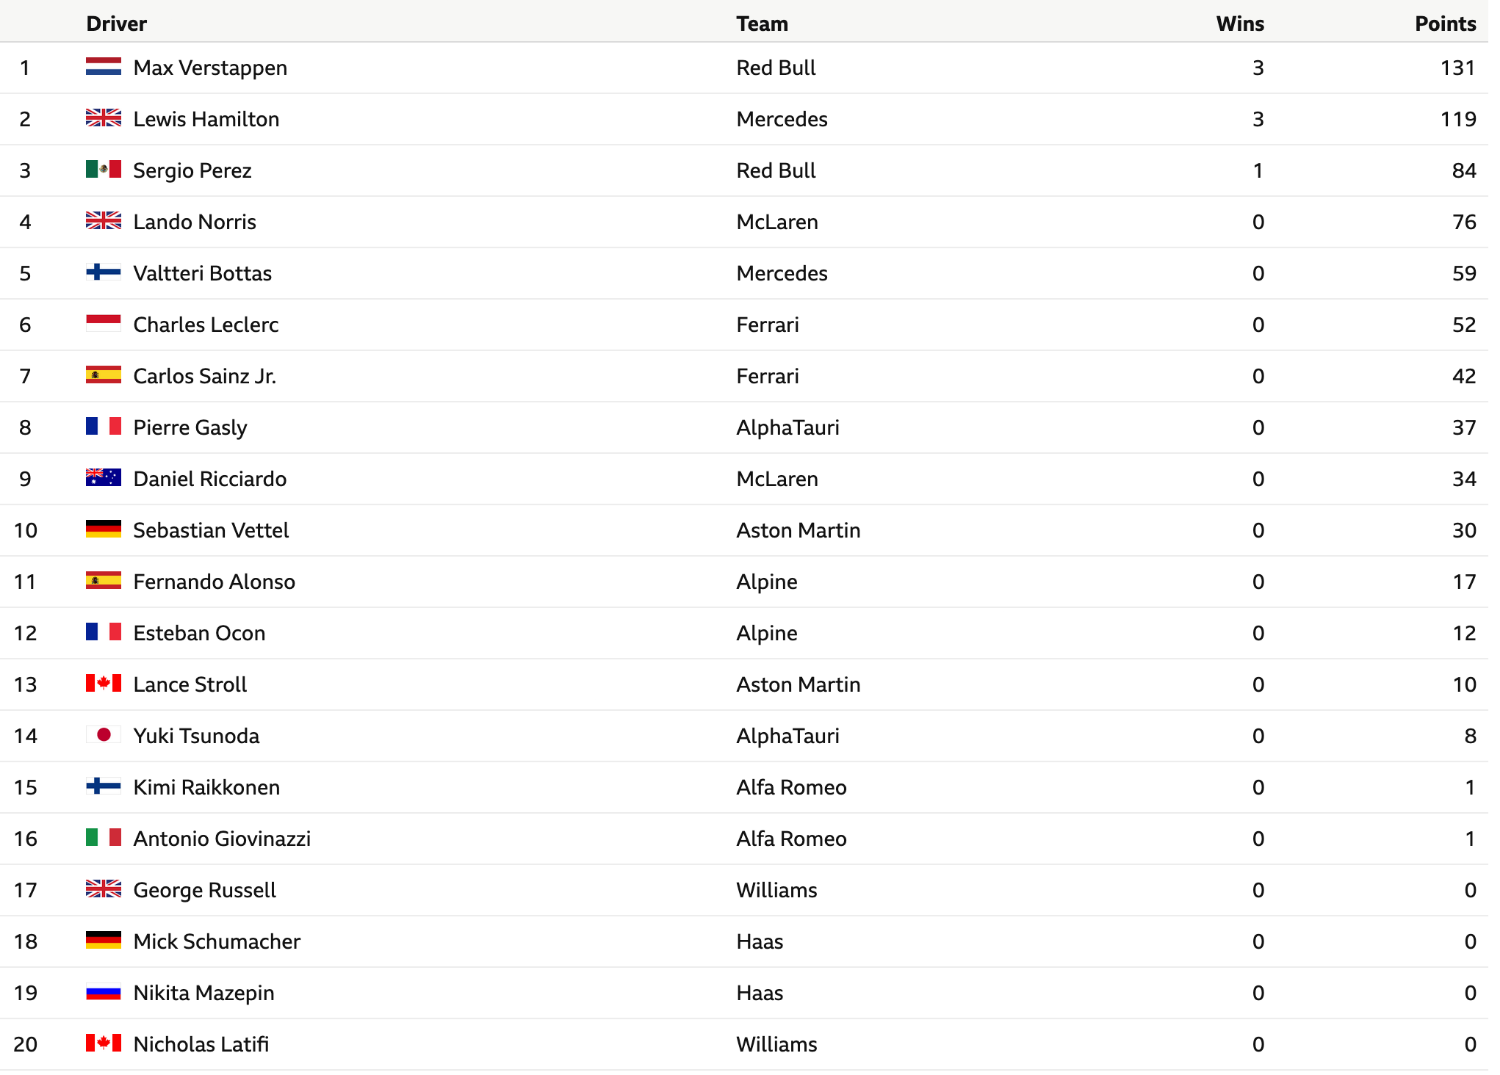Screen dimensions: 1500x1075
Task: Click the Mexican flag next to Sergio Perez
Action: (x=103, y=169)
